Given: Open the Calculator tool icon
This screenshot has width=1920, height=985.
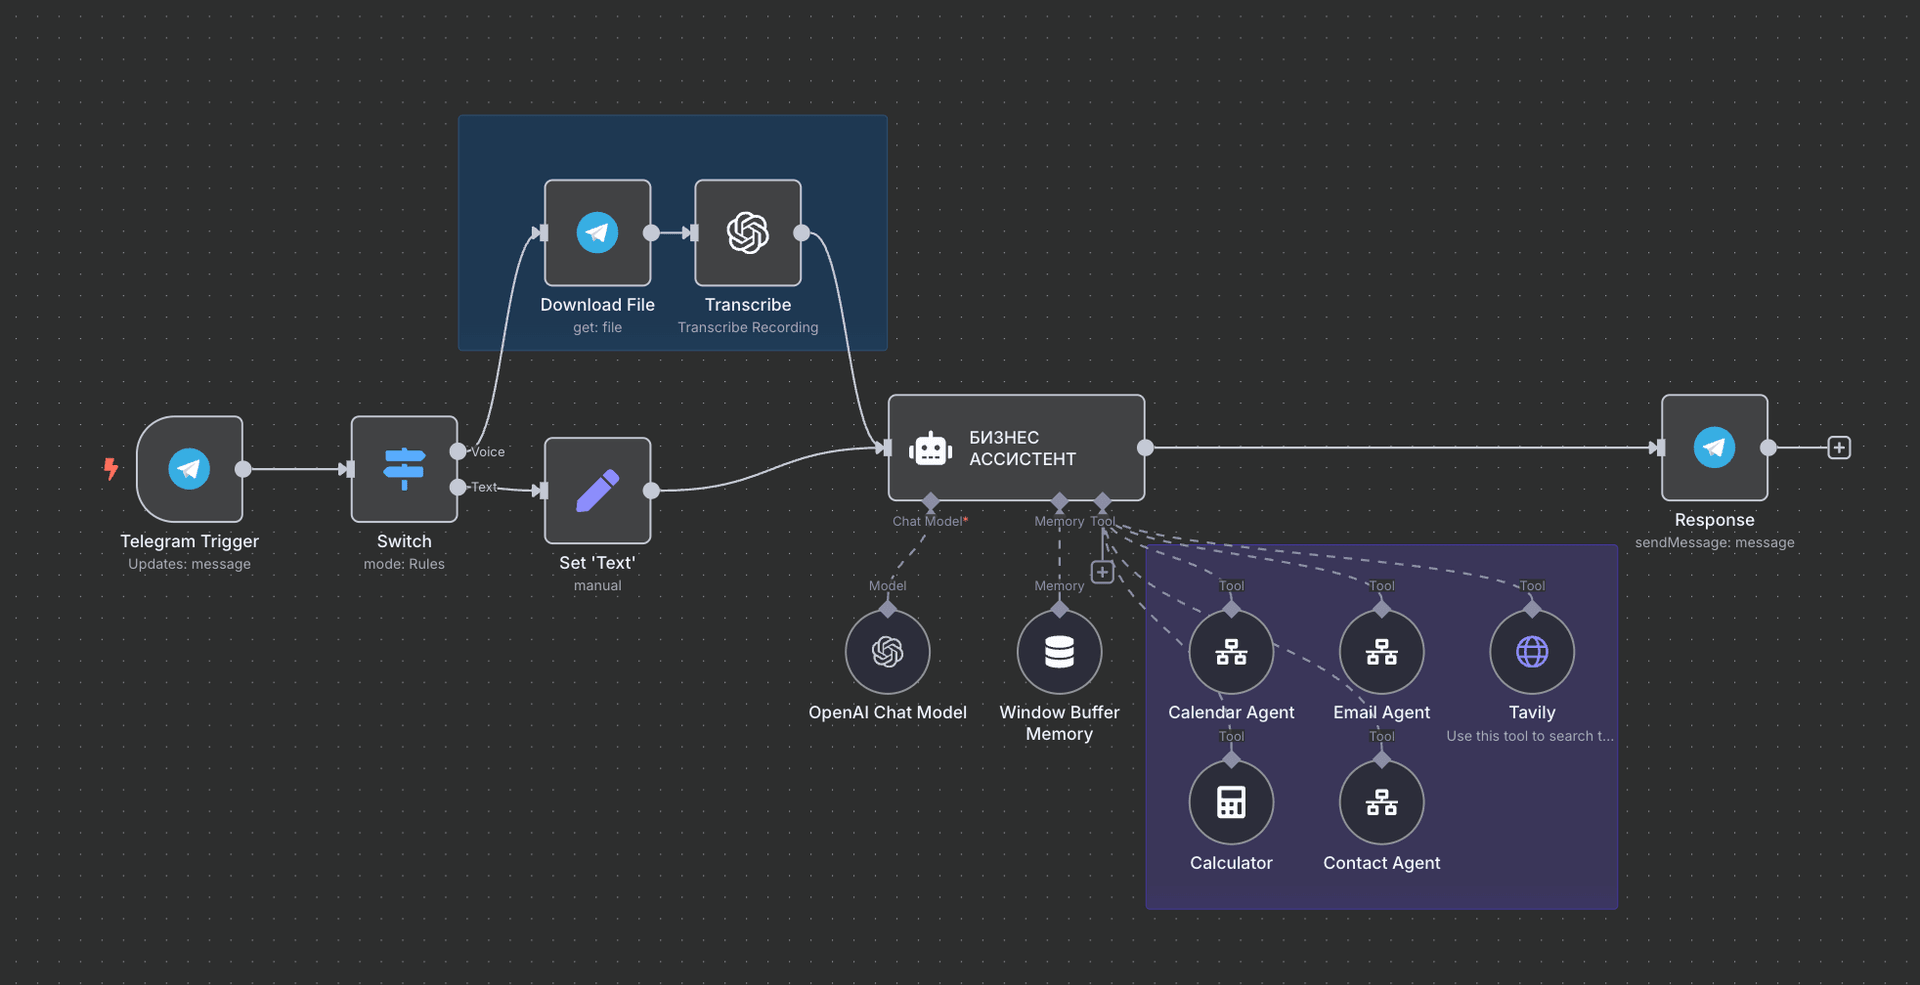Looking at the screenshot, I should pyautogui.click(x=1230, y=801).
